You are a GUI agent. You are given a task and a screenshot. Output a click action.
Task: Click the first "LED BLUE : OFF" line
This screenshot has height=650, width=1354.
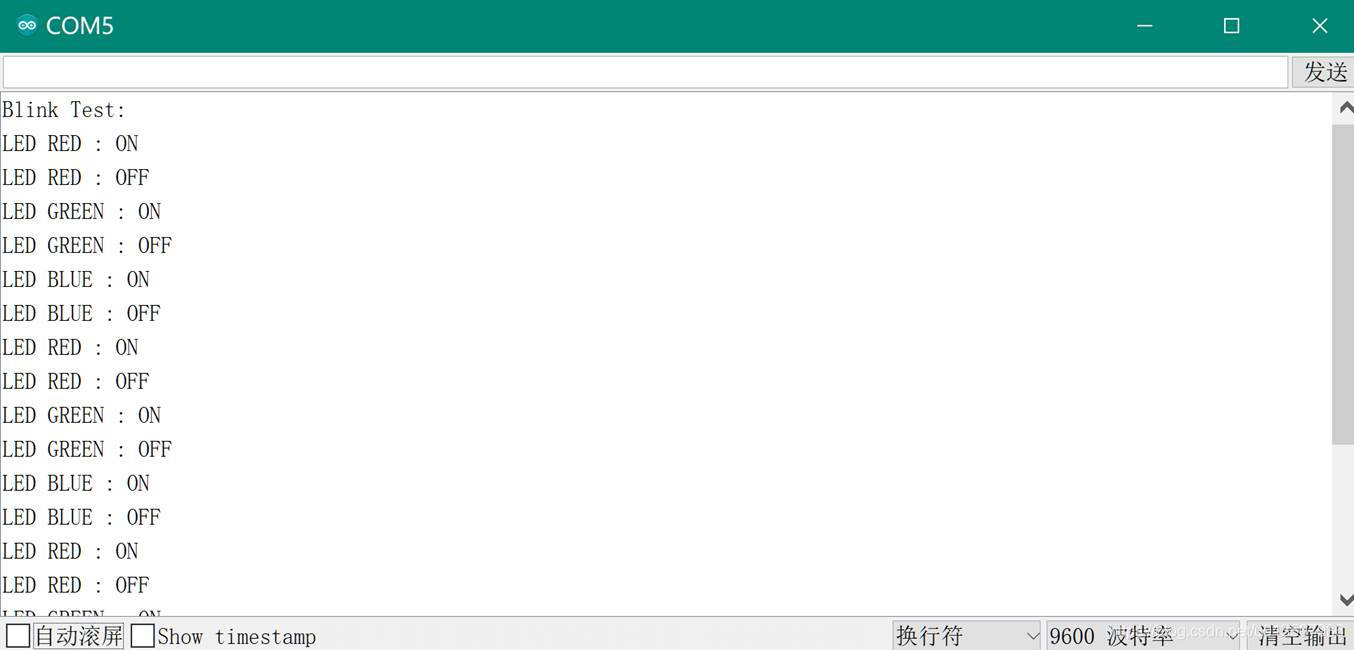point(81,313)
